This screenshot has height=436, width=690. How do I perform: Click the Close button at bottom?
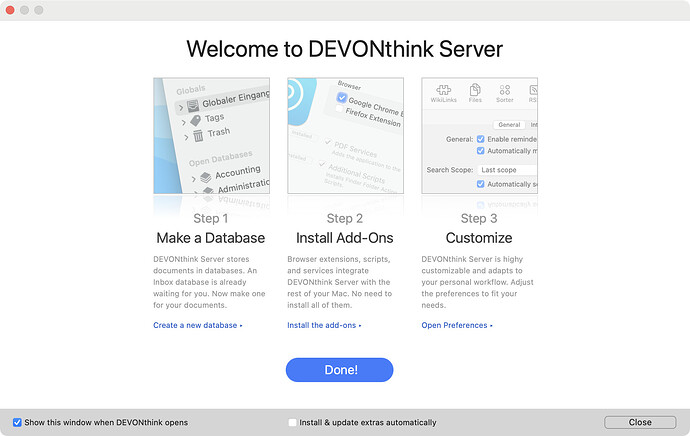640,422
